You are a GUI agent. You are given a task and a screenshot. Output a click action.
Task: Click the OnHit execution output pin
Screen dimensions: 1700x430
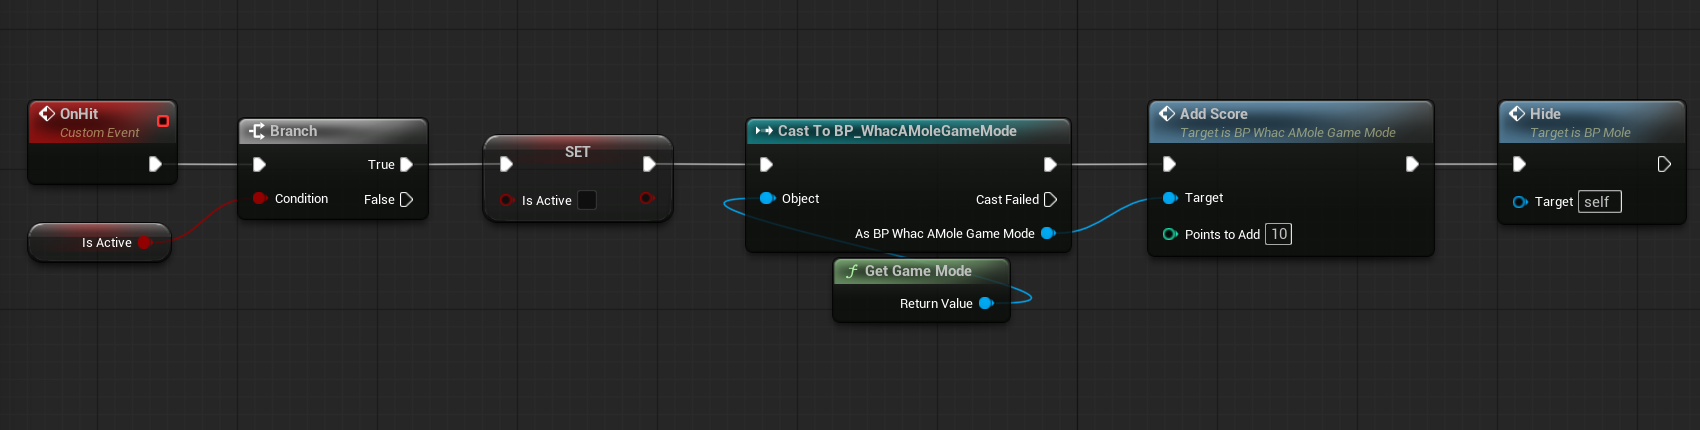[x=155, y=164]
